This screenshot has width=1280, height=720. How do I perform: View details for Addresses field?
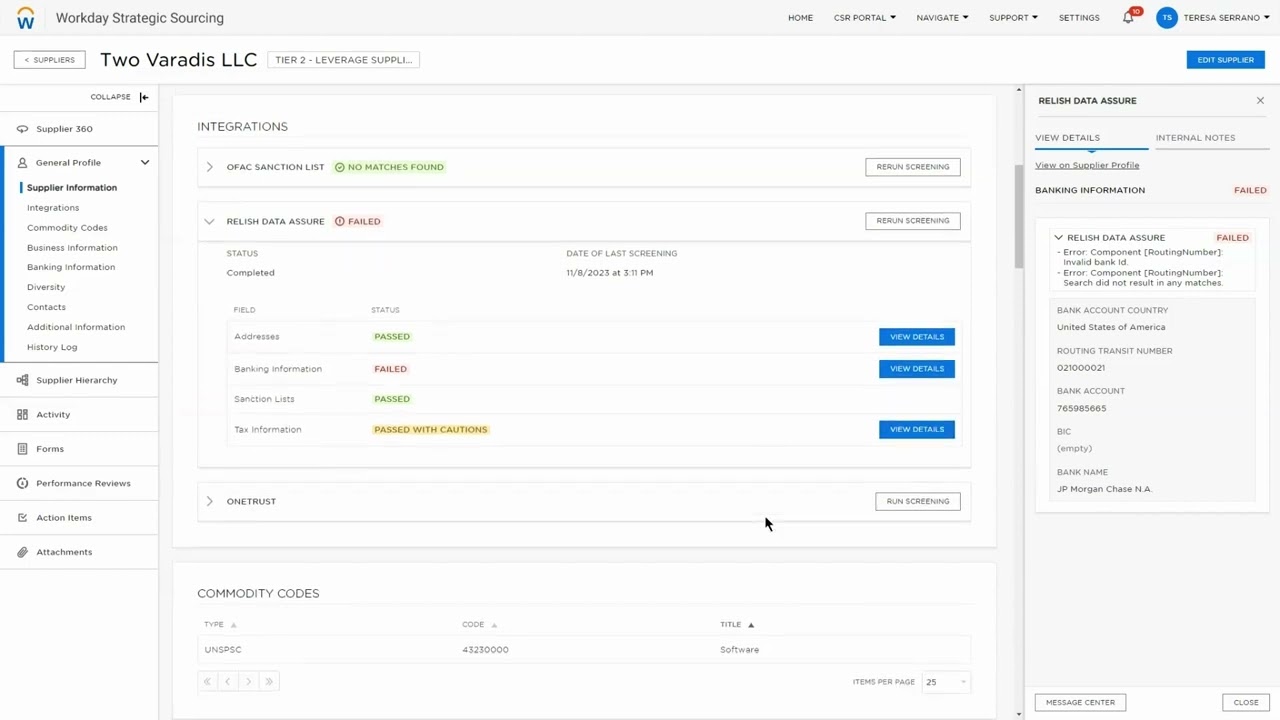pyautogui.click(x=917, y=337)
